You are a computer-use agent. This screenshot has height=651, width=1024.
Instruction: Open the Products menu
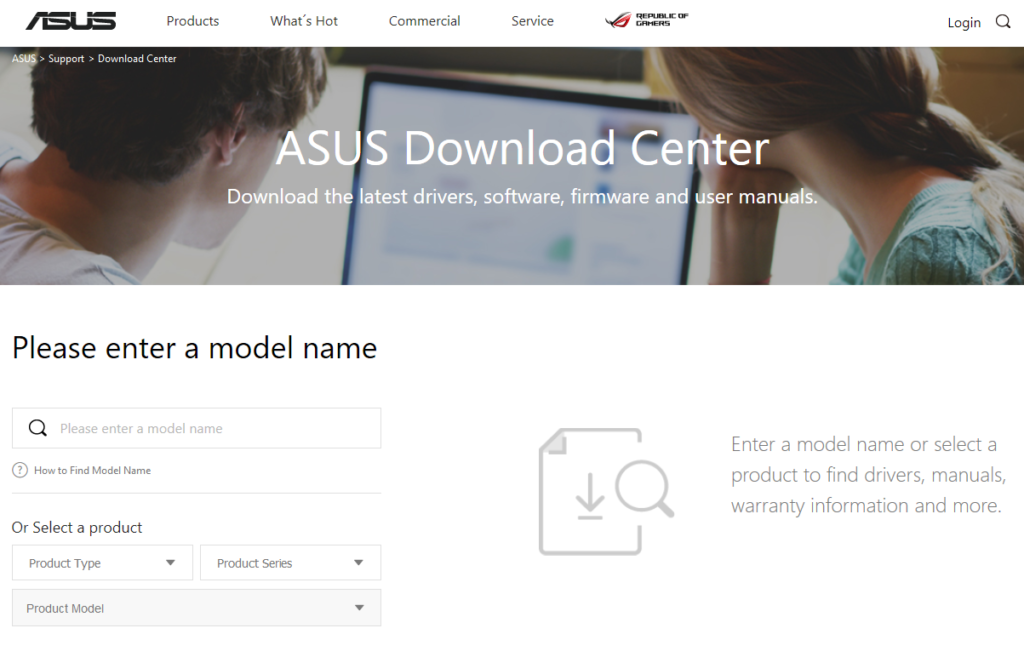pos(193,21)
